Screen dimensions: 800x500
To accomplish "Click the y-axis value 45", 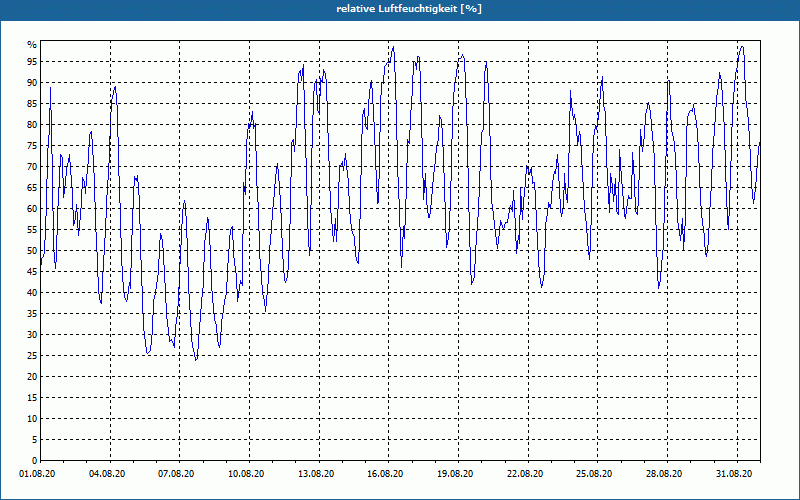I will click(x=32, y=272).
